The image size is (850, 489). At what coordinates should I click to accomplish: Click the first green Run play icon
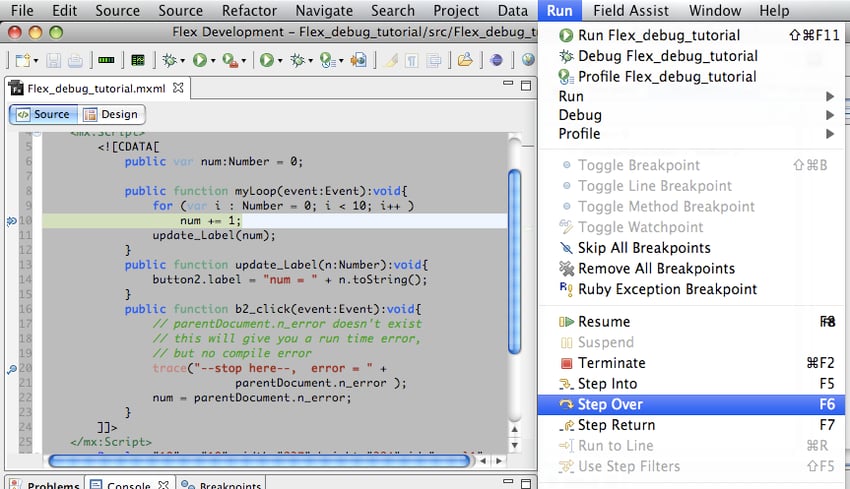pos(200,60)
